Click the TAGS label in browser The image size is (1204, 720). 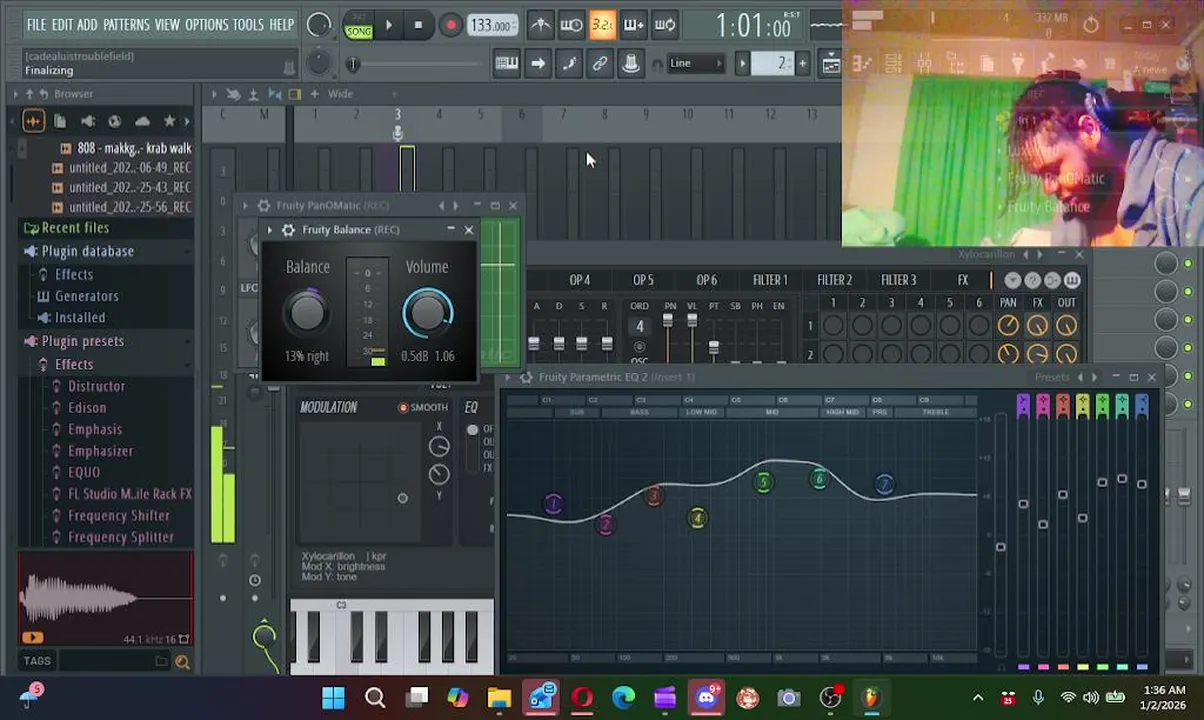[x=37, y=661]
